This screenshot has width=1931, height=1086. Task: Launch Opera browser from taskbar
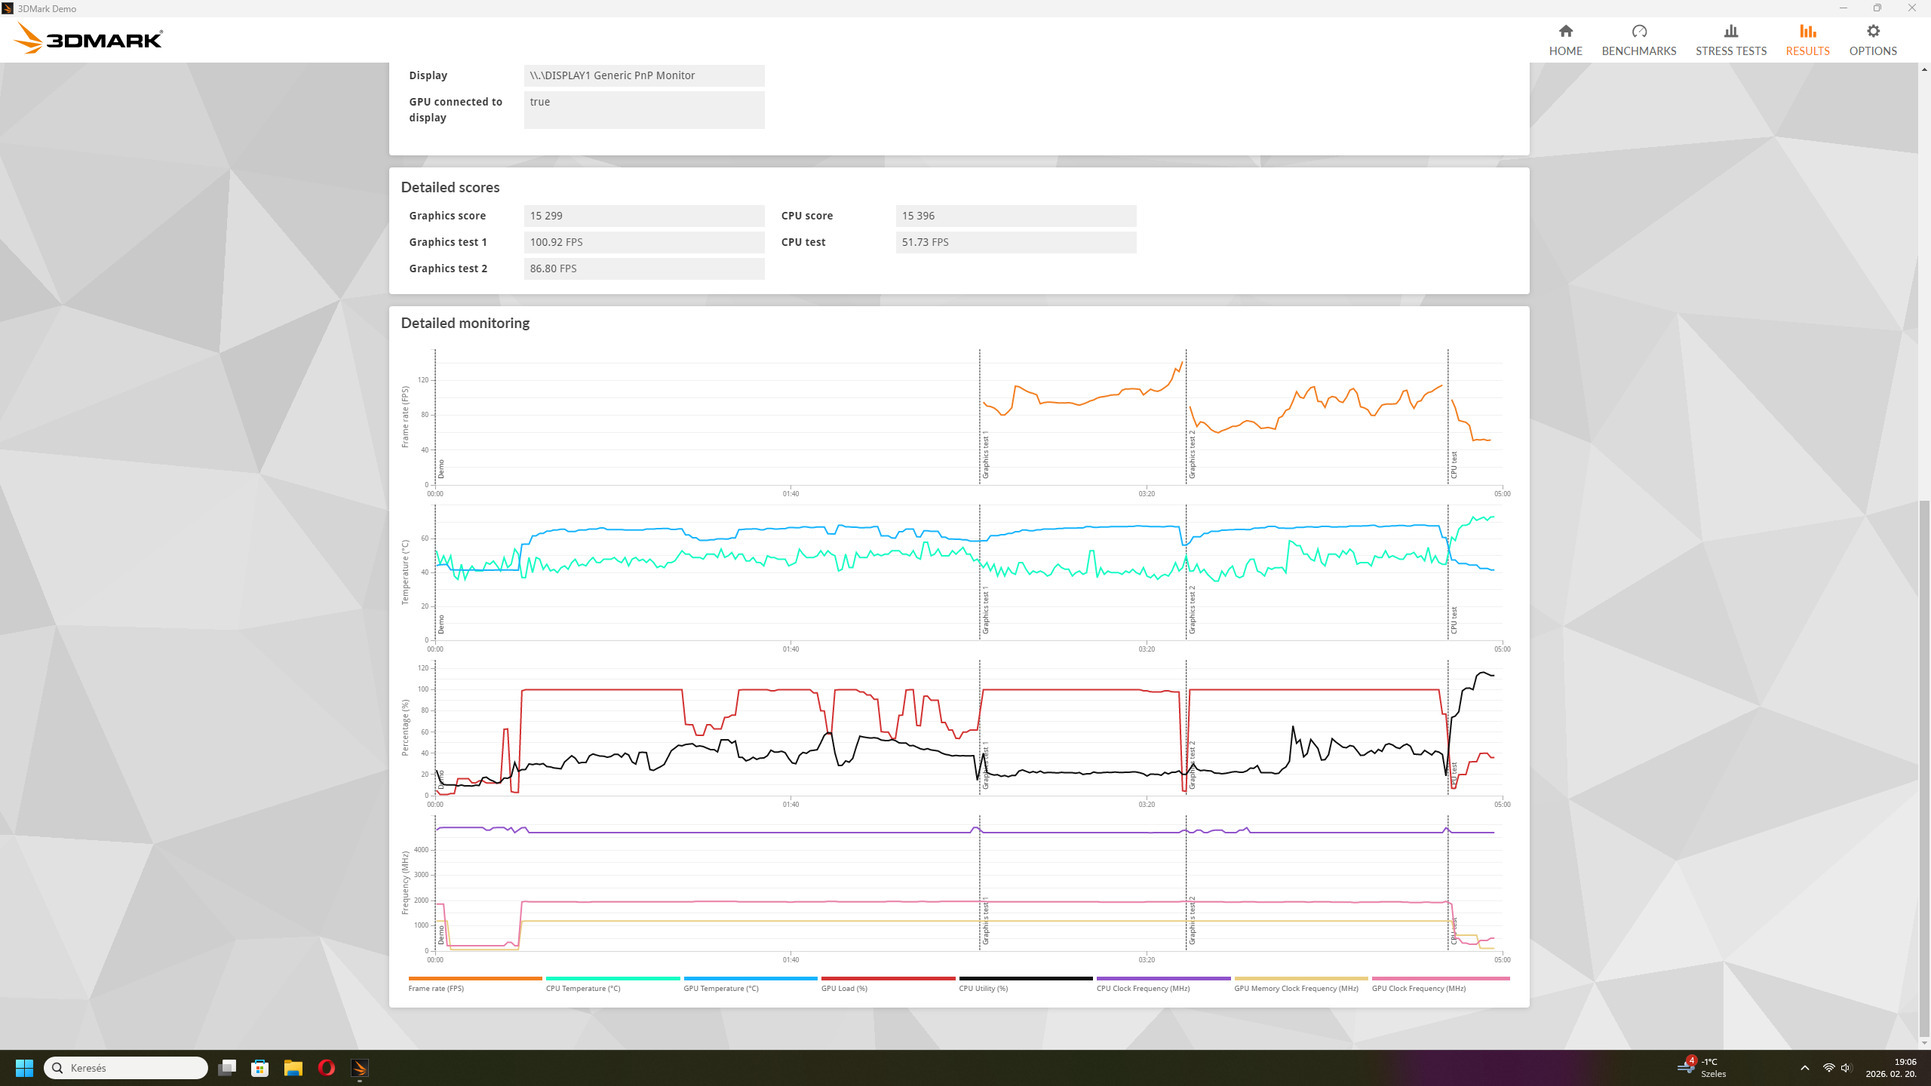coord(326,1068)
